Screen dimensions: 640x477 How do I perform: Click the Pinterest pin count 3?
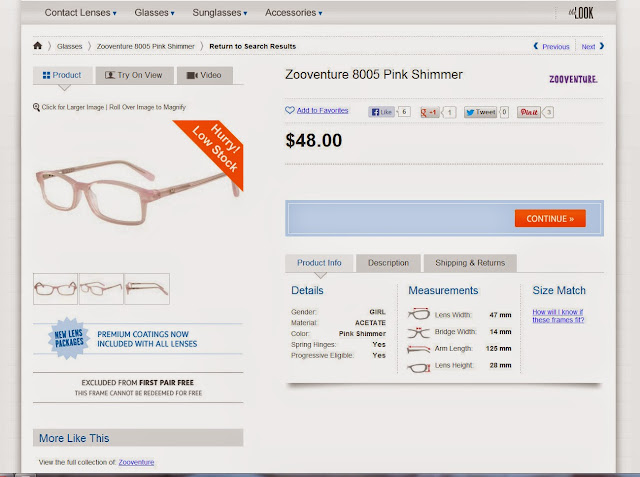pyautogui.click(x=549, y=112)
